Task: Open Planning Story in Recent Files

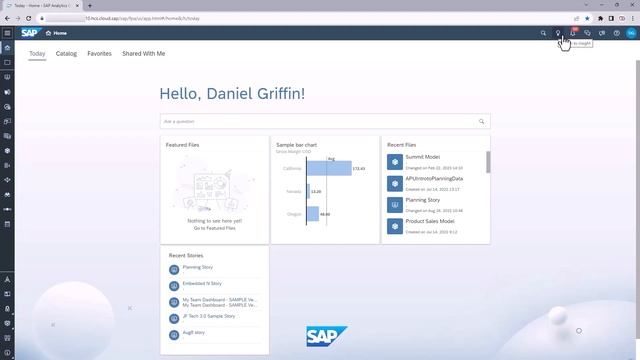Action: point(422,200)
